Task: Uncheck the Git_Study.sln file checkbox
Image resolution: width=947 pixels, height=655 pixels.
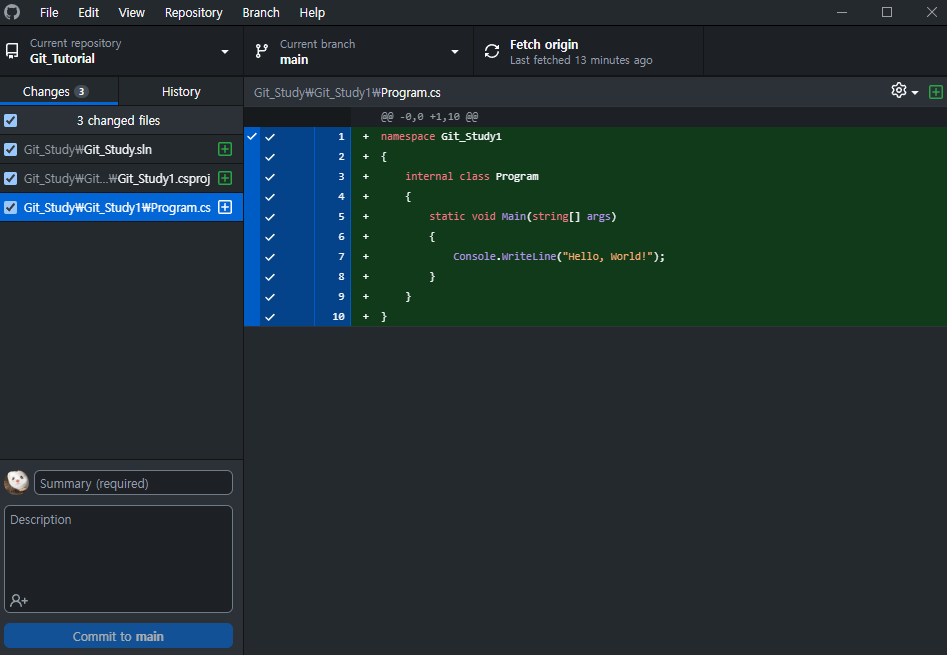Action: 10,149
